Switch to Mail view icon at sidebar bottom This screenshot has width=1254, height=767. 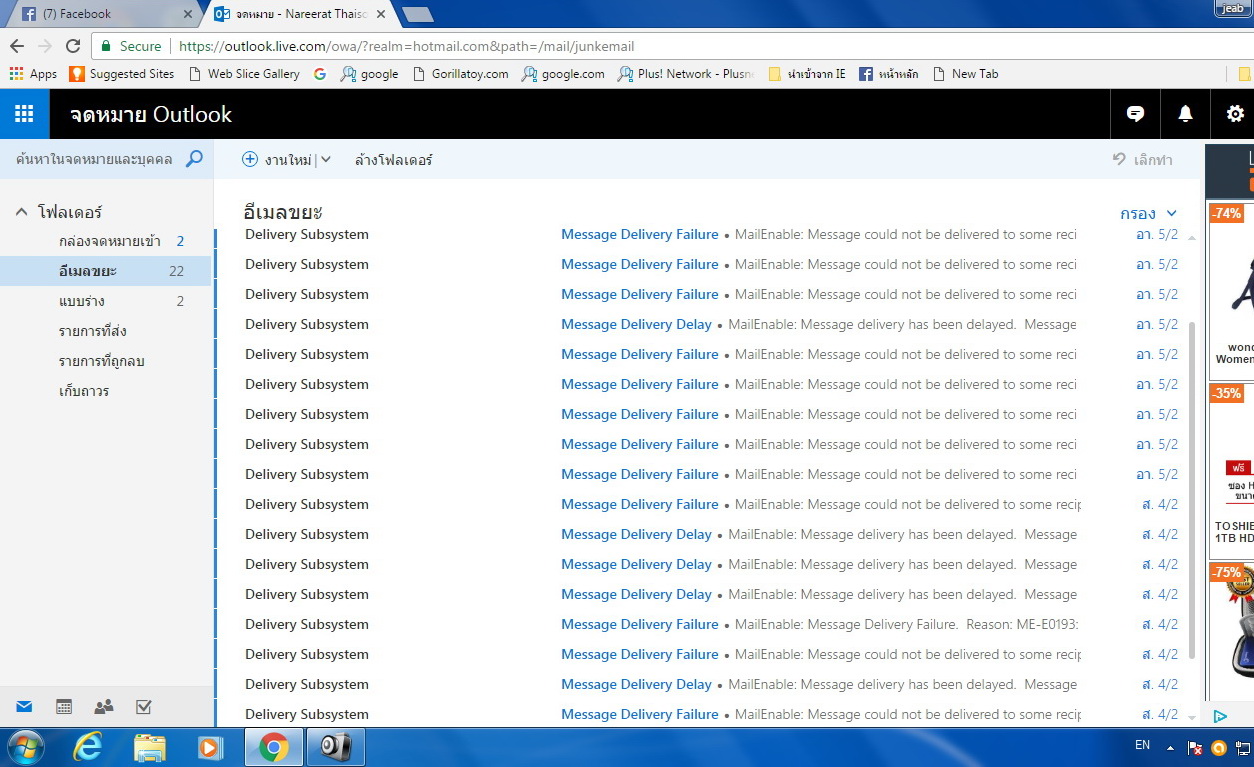24,707
